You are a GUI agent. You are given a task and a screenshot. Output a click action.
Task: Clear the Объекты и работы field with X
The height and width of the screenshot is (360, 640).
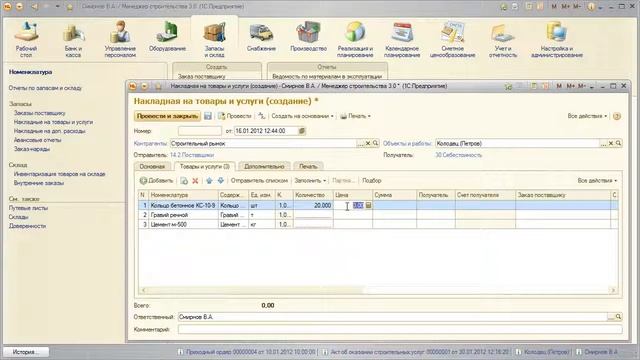point(611,143)
